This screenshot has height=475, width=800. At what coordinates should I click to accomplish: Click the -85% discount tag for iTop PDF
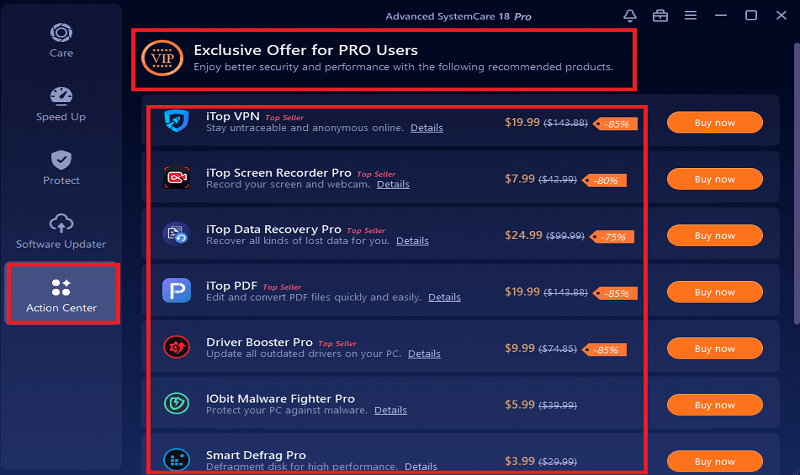tap(615, 293)
